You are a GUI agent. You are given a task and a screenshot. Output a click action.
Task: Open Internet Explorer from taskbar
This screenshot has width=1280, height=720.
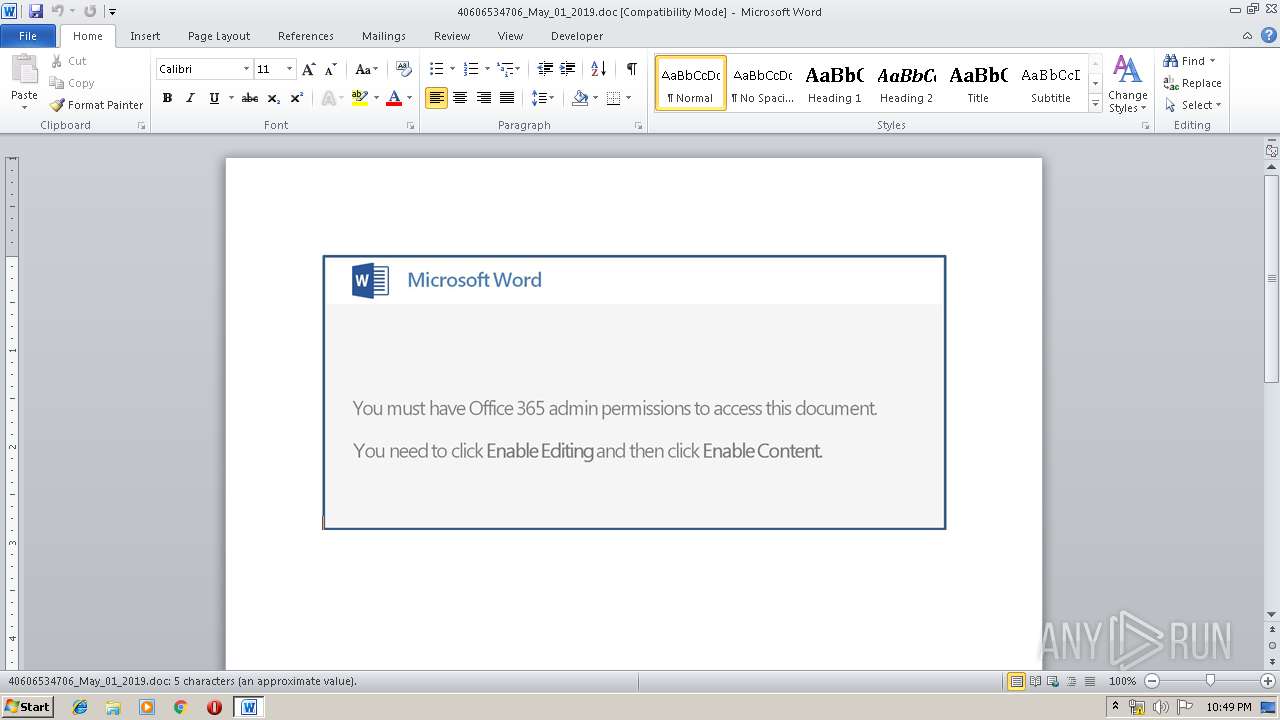point(80,707)
